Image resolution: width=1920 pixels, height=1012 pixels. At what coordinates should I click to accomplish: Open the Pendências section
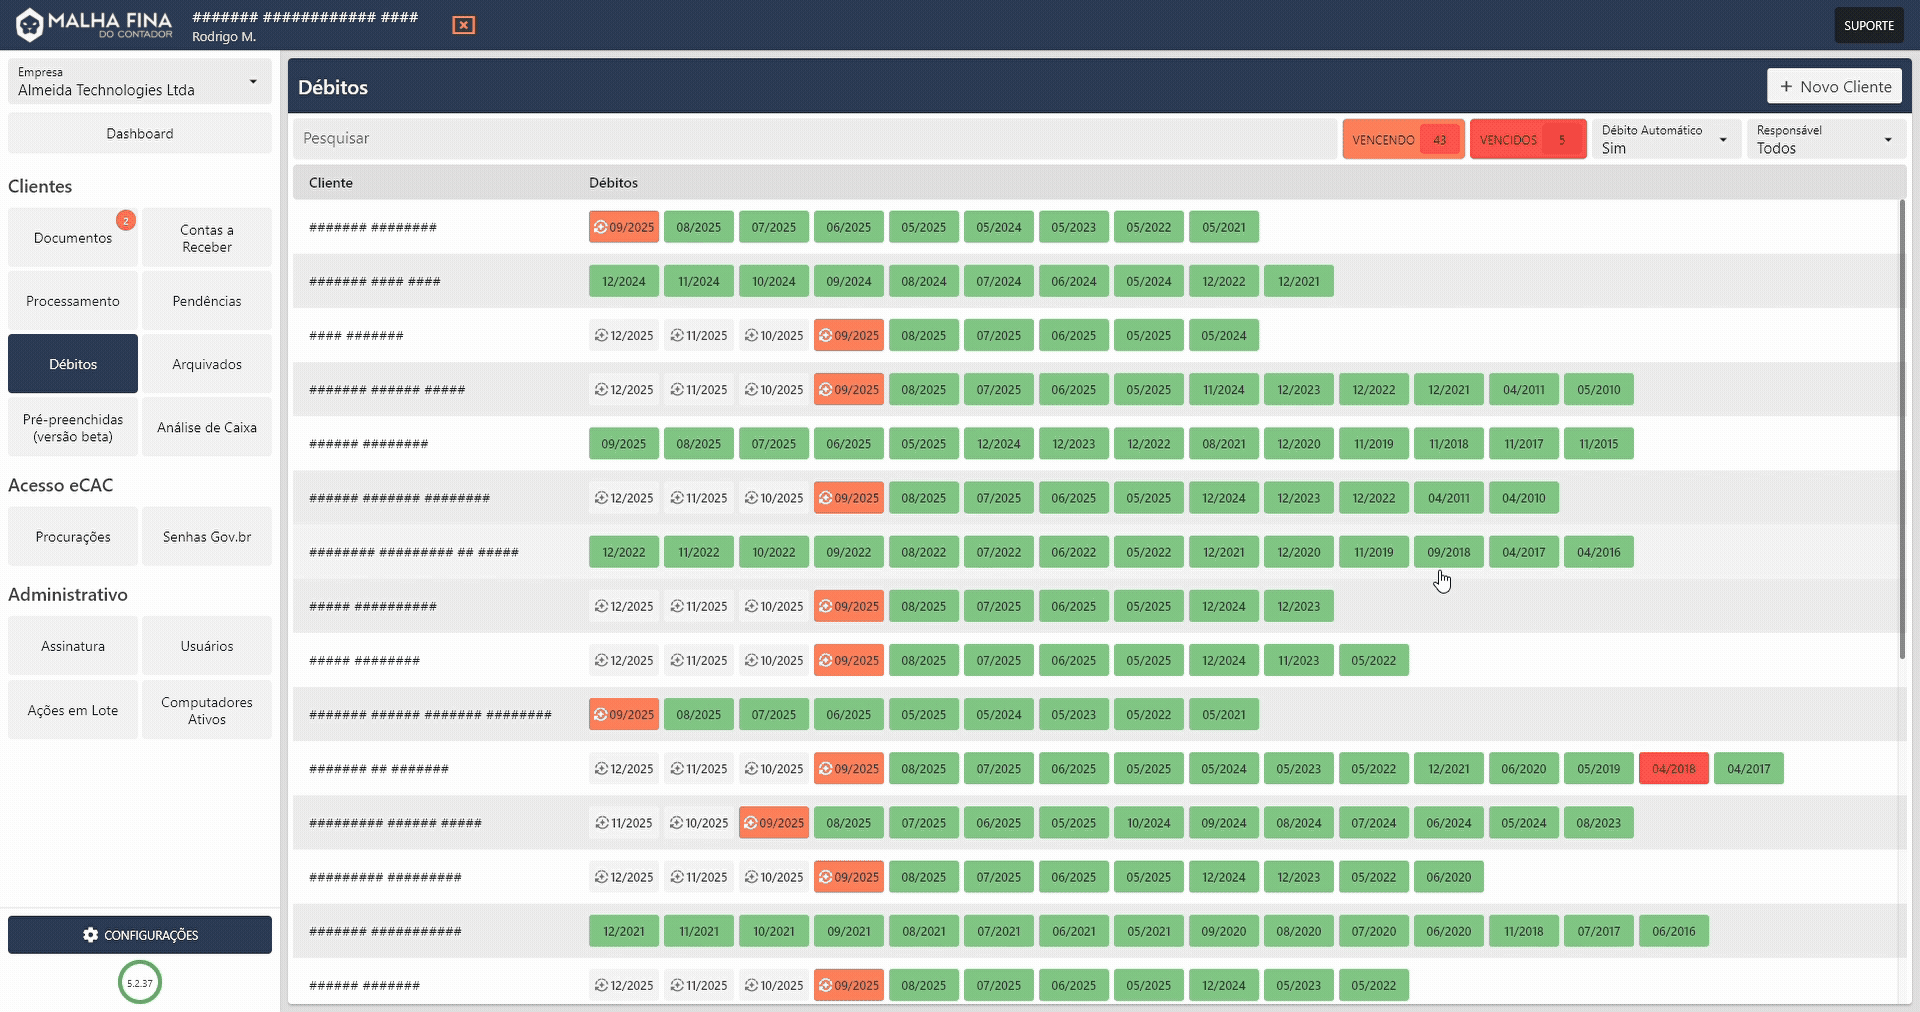pos(206,300)
